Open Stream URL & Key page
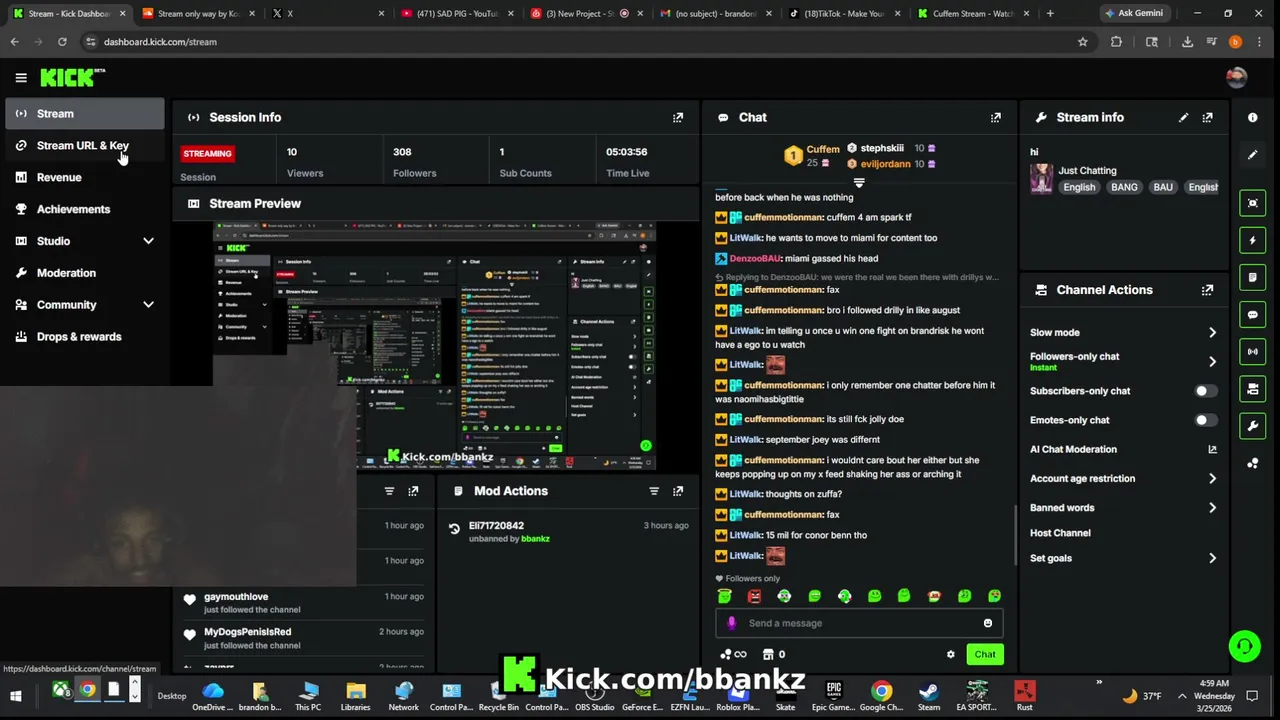Screen dimensions: 1280x720 [x=84, y=146]
